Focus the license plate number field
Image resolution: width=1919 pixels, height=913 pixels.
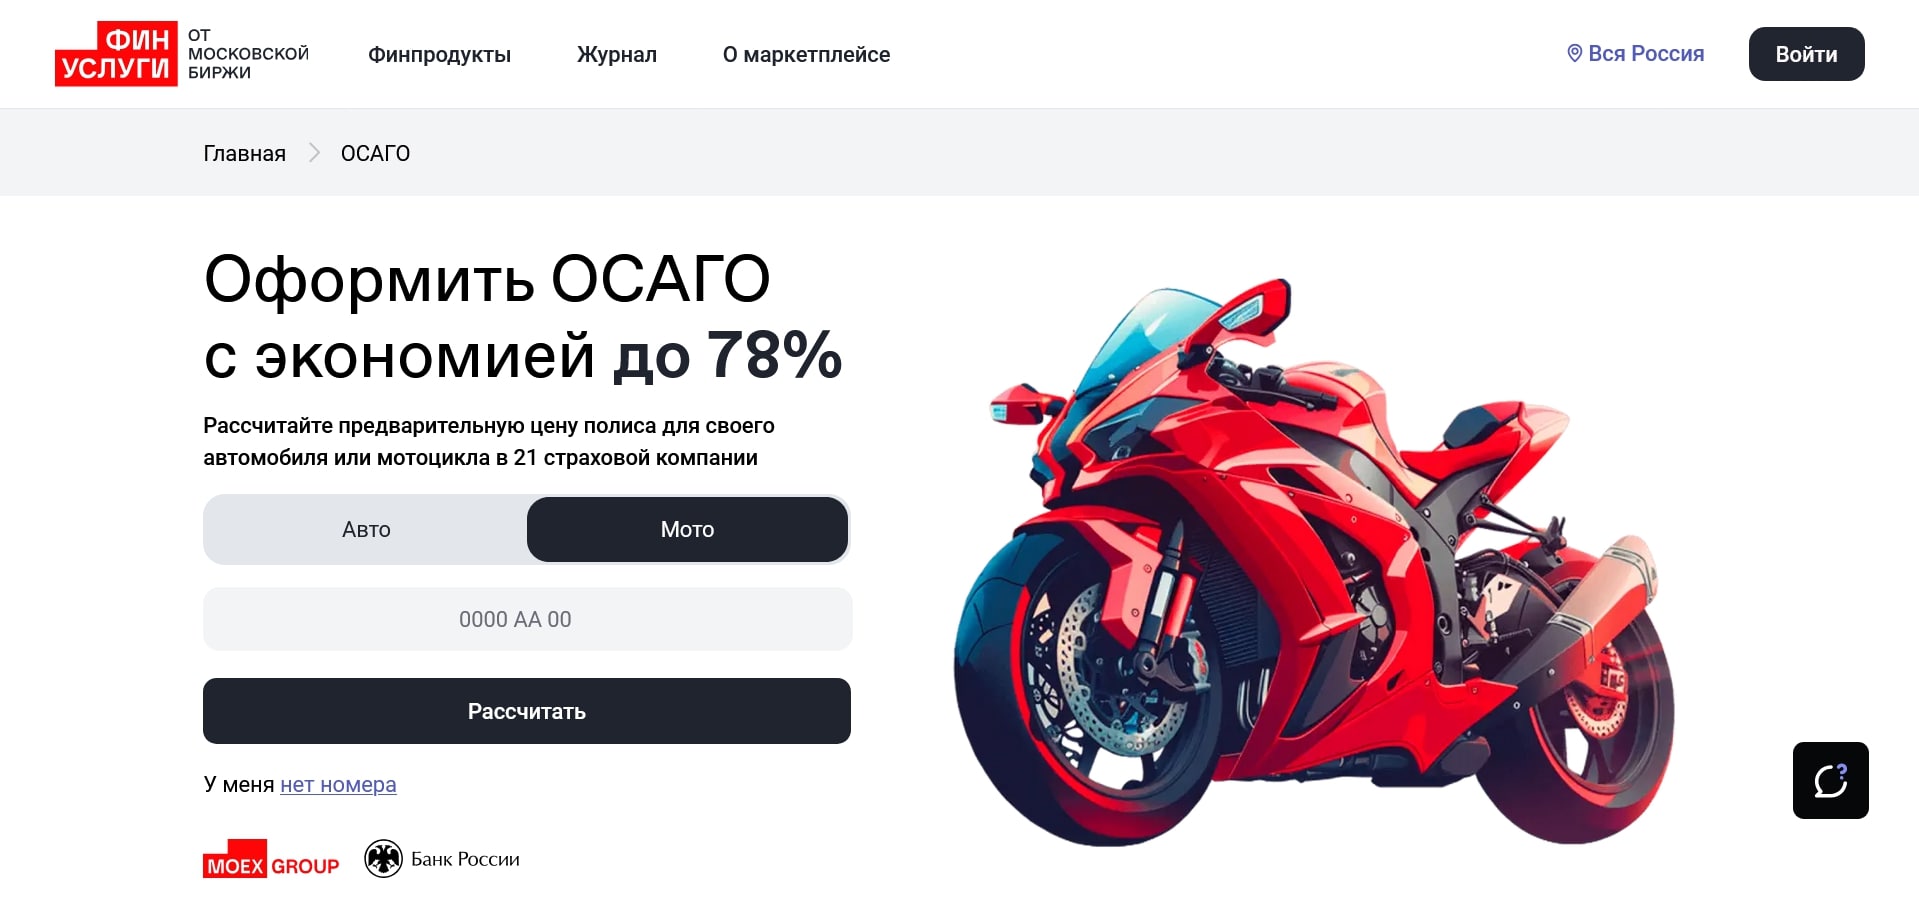point(527,619)
